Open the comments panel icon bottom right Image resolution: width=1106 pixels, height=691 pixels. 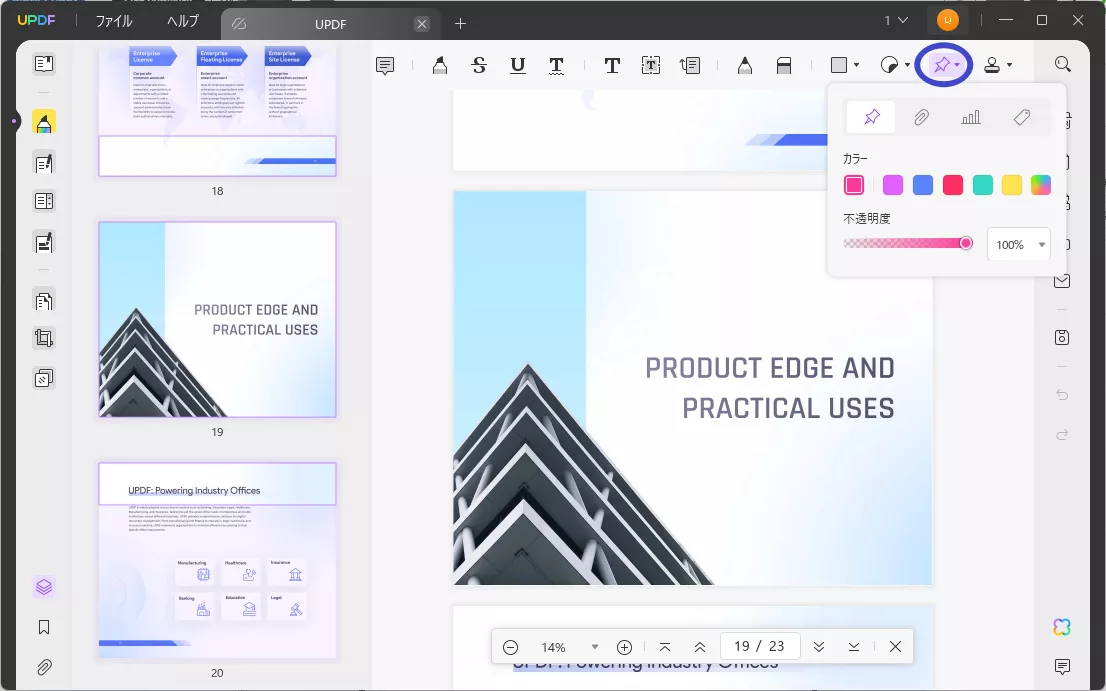pyautogui.click(x=1062, y=666)
